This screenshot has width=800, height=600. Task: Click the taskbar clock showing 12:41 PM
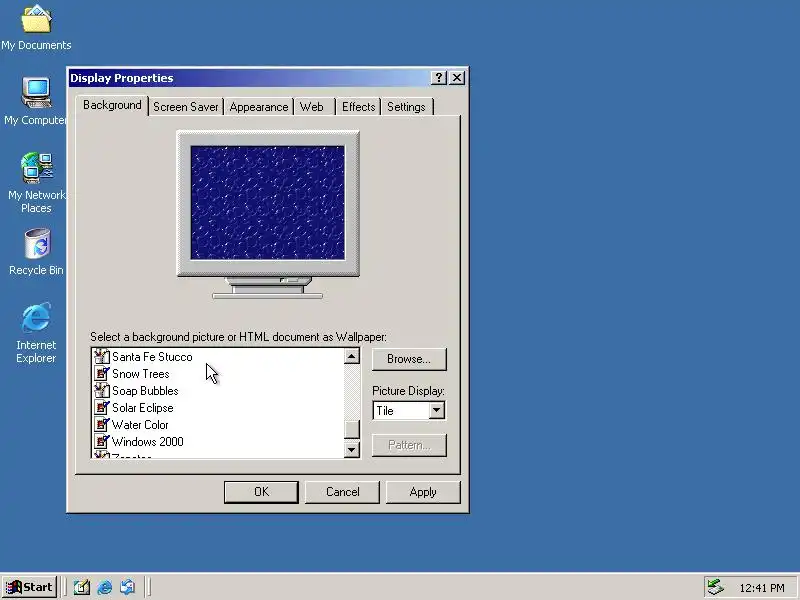point(762,588)
